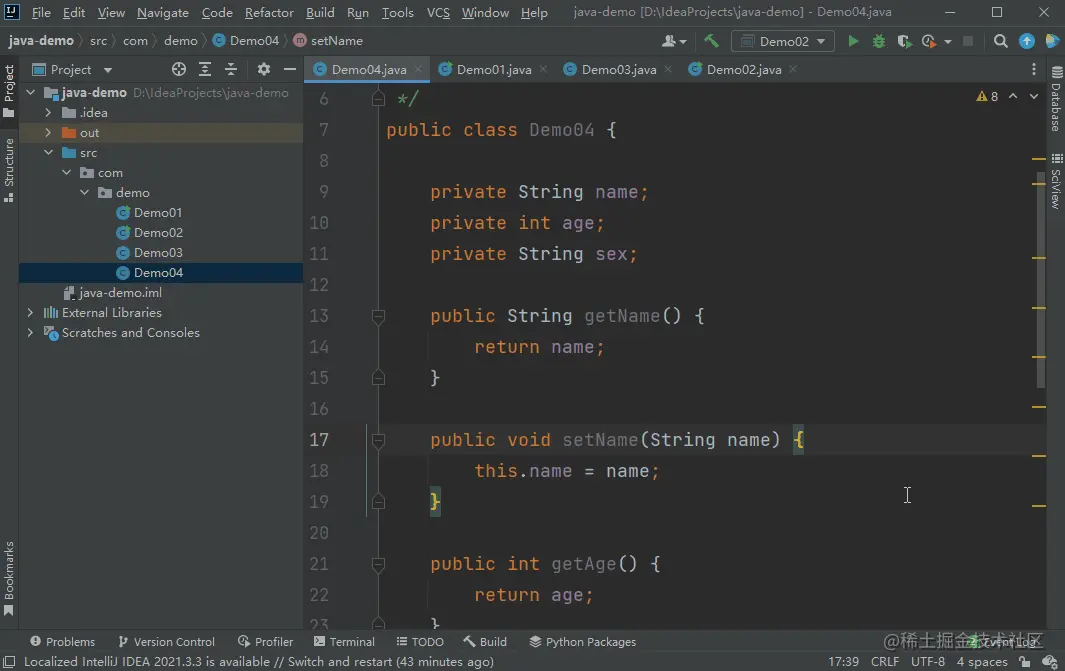The height and width of the screenshot is (671, 1065).
Task: Open Project panel settings gear
Action: [x=264, y=69]
